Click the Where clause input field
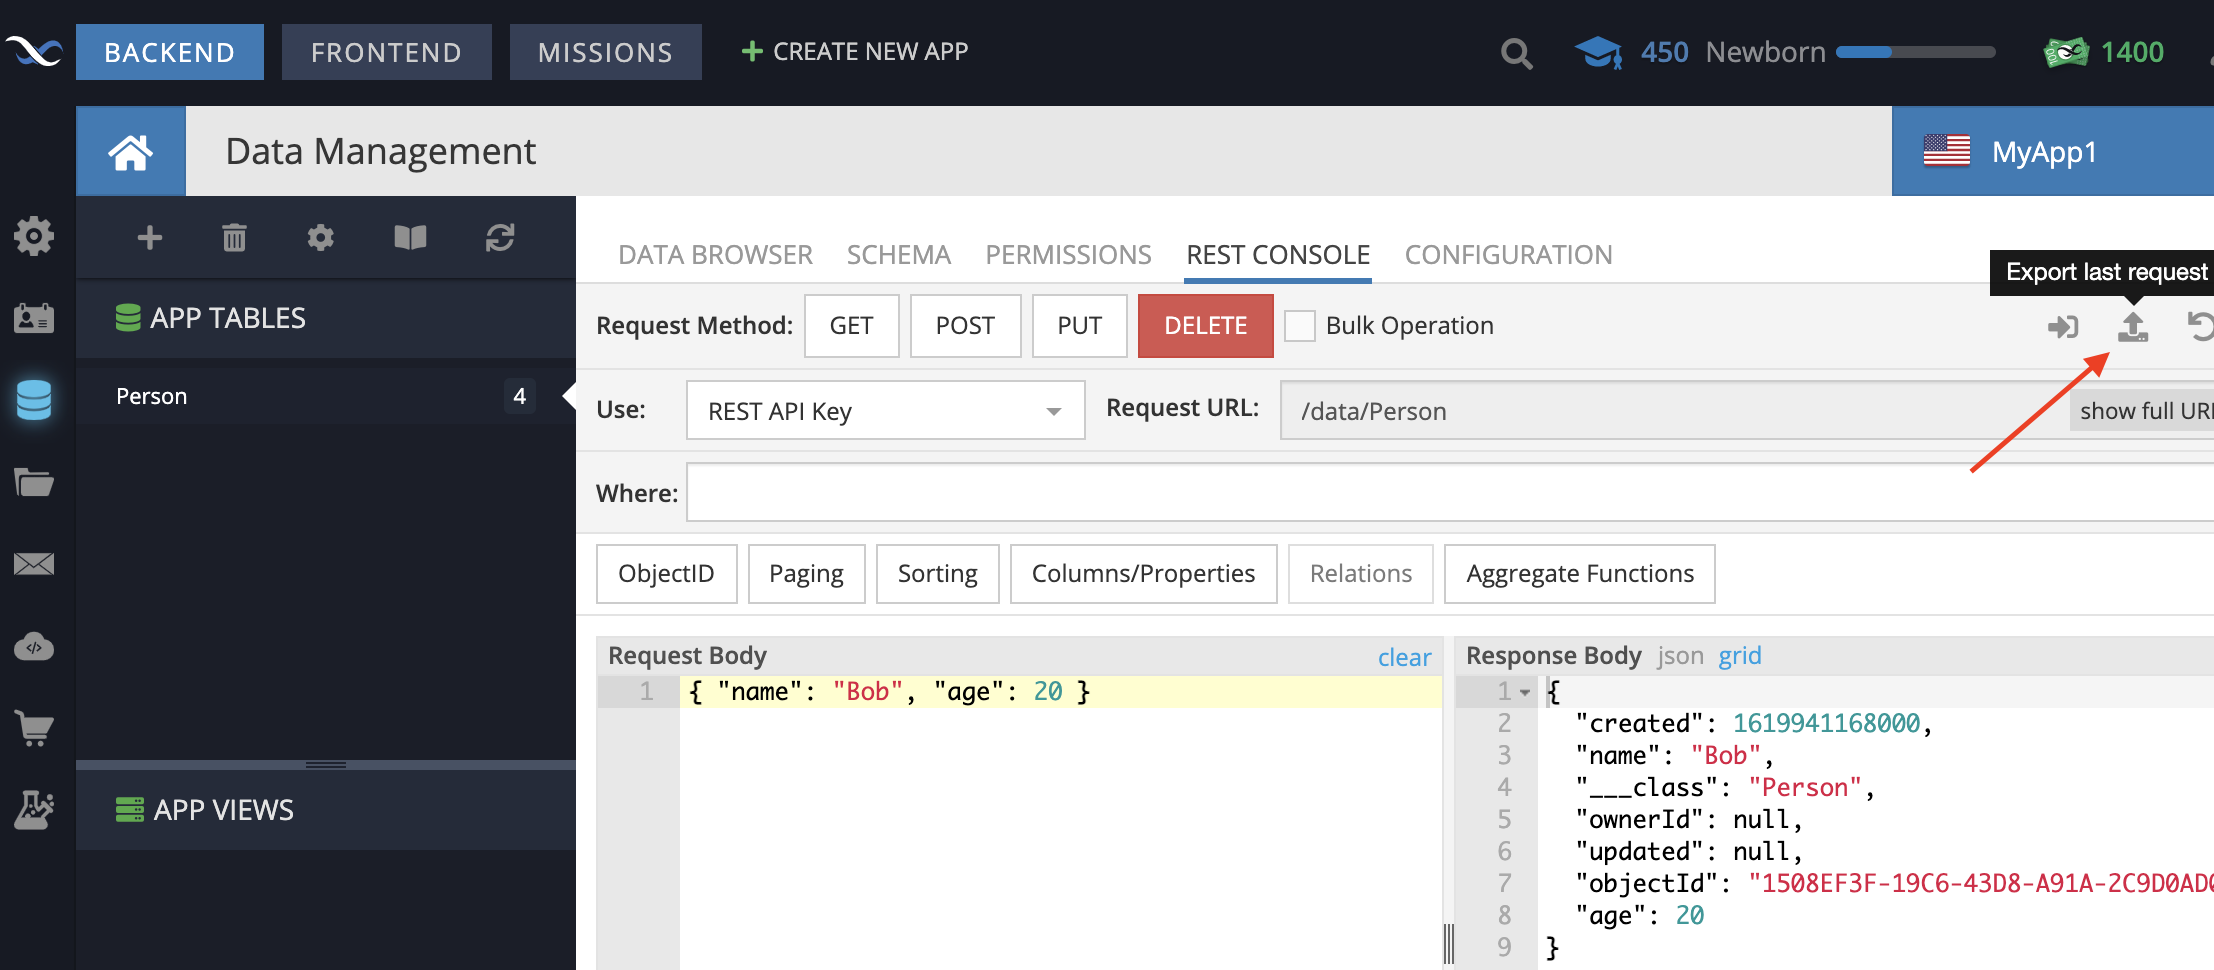Viewport: 2214px width, 970px height. click(1450, 492)
